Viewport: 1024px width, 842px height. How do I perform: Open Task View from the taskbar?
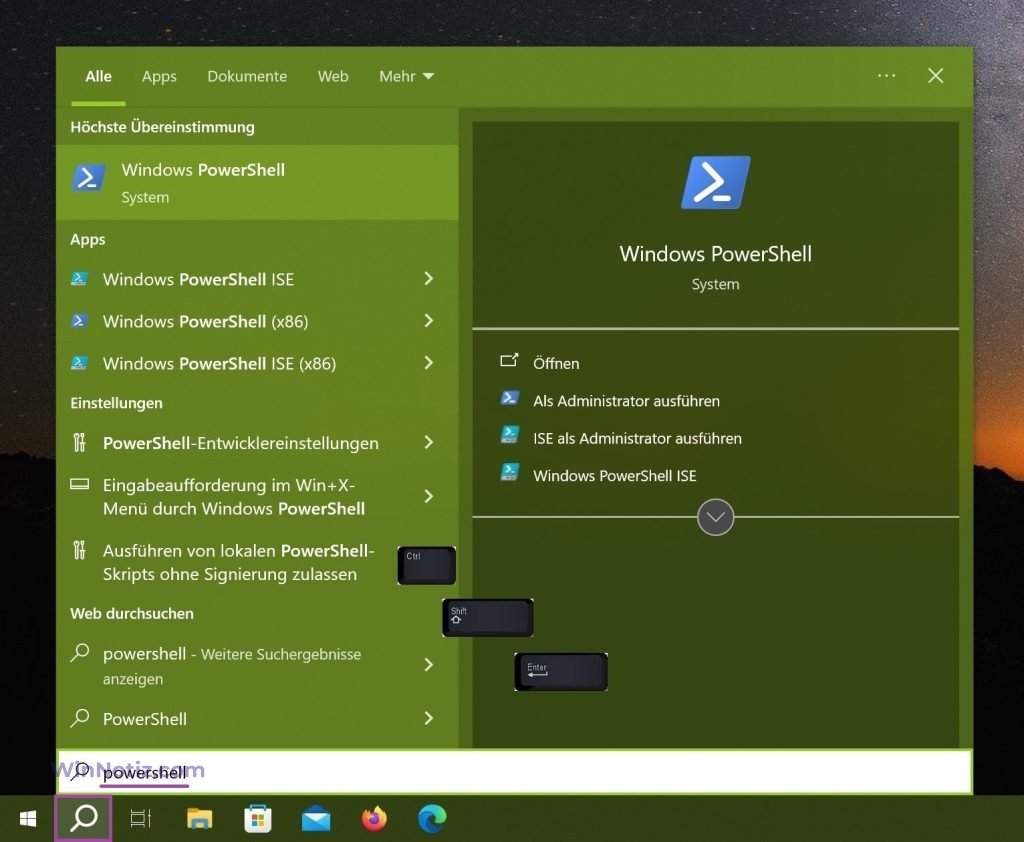(x=140, y=818)
